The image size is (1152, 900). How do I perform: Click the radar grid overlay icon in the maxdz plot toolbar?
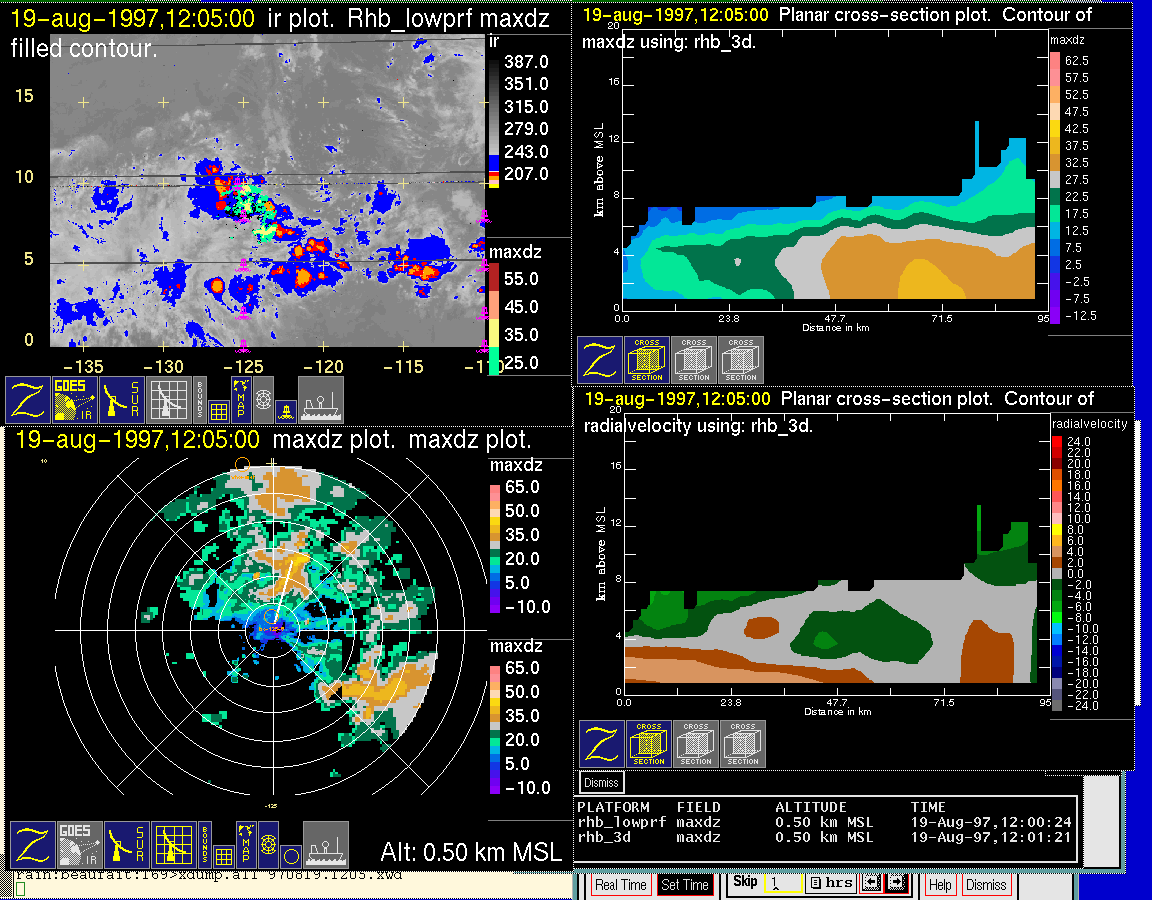172,845
